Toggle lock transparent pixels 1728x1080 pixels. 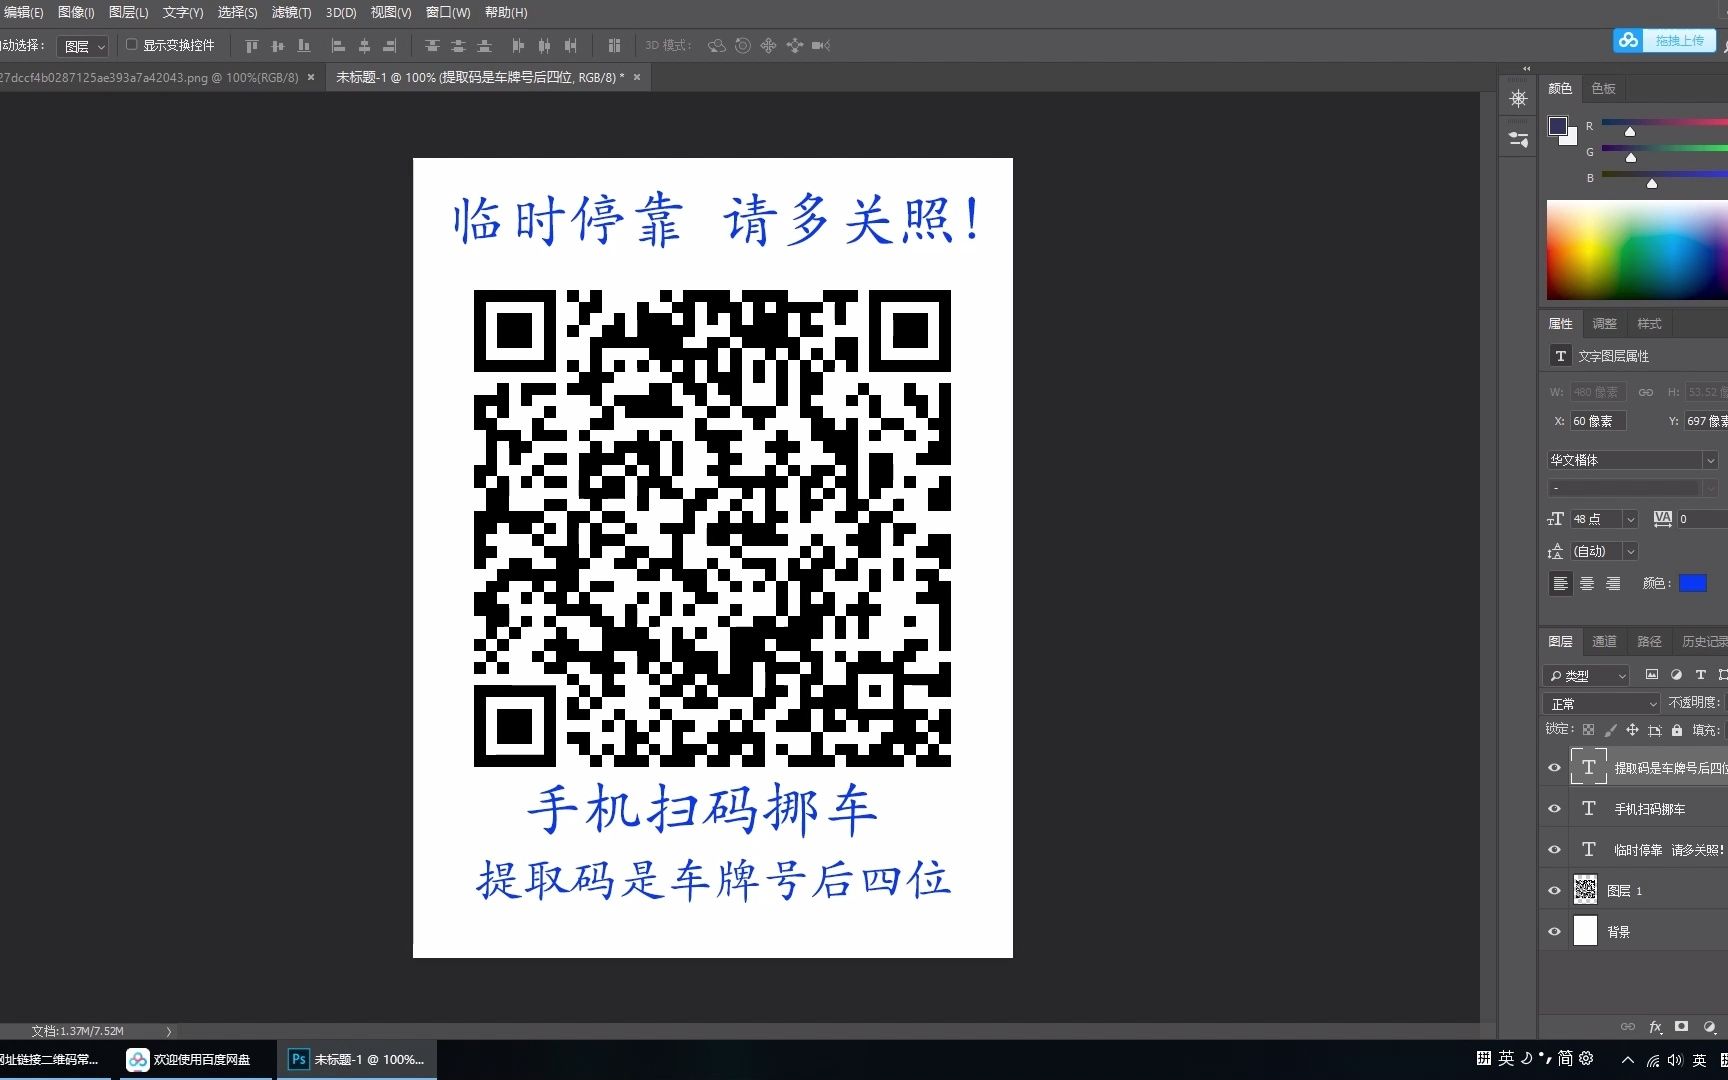(1588, 730)
